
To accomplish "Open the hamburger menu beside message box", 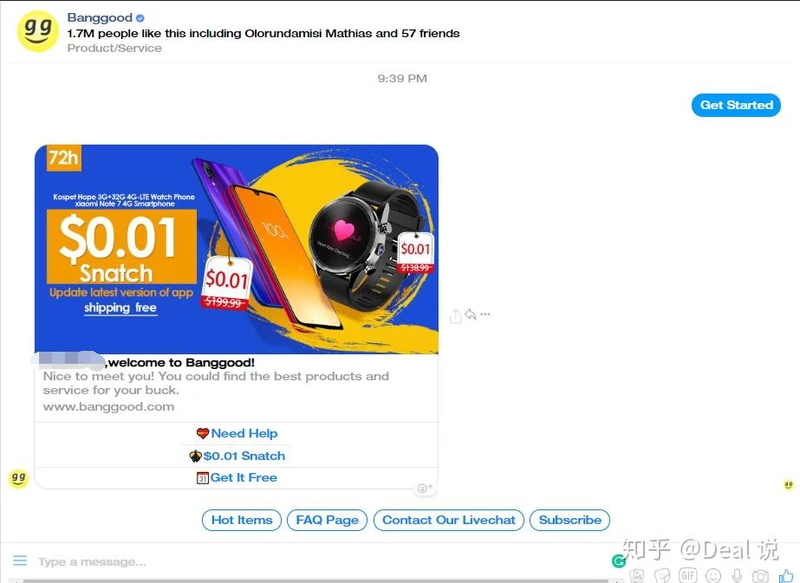I will coord(20,561).
